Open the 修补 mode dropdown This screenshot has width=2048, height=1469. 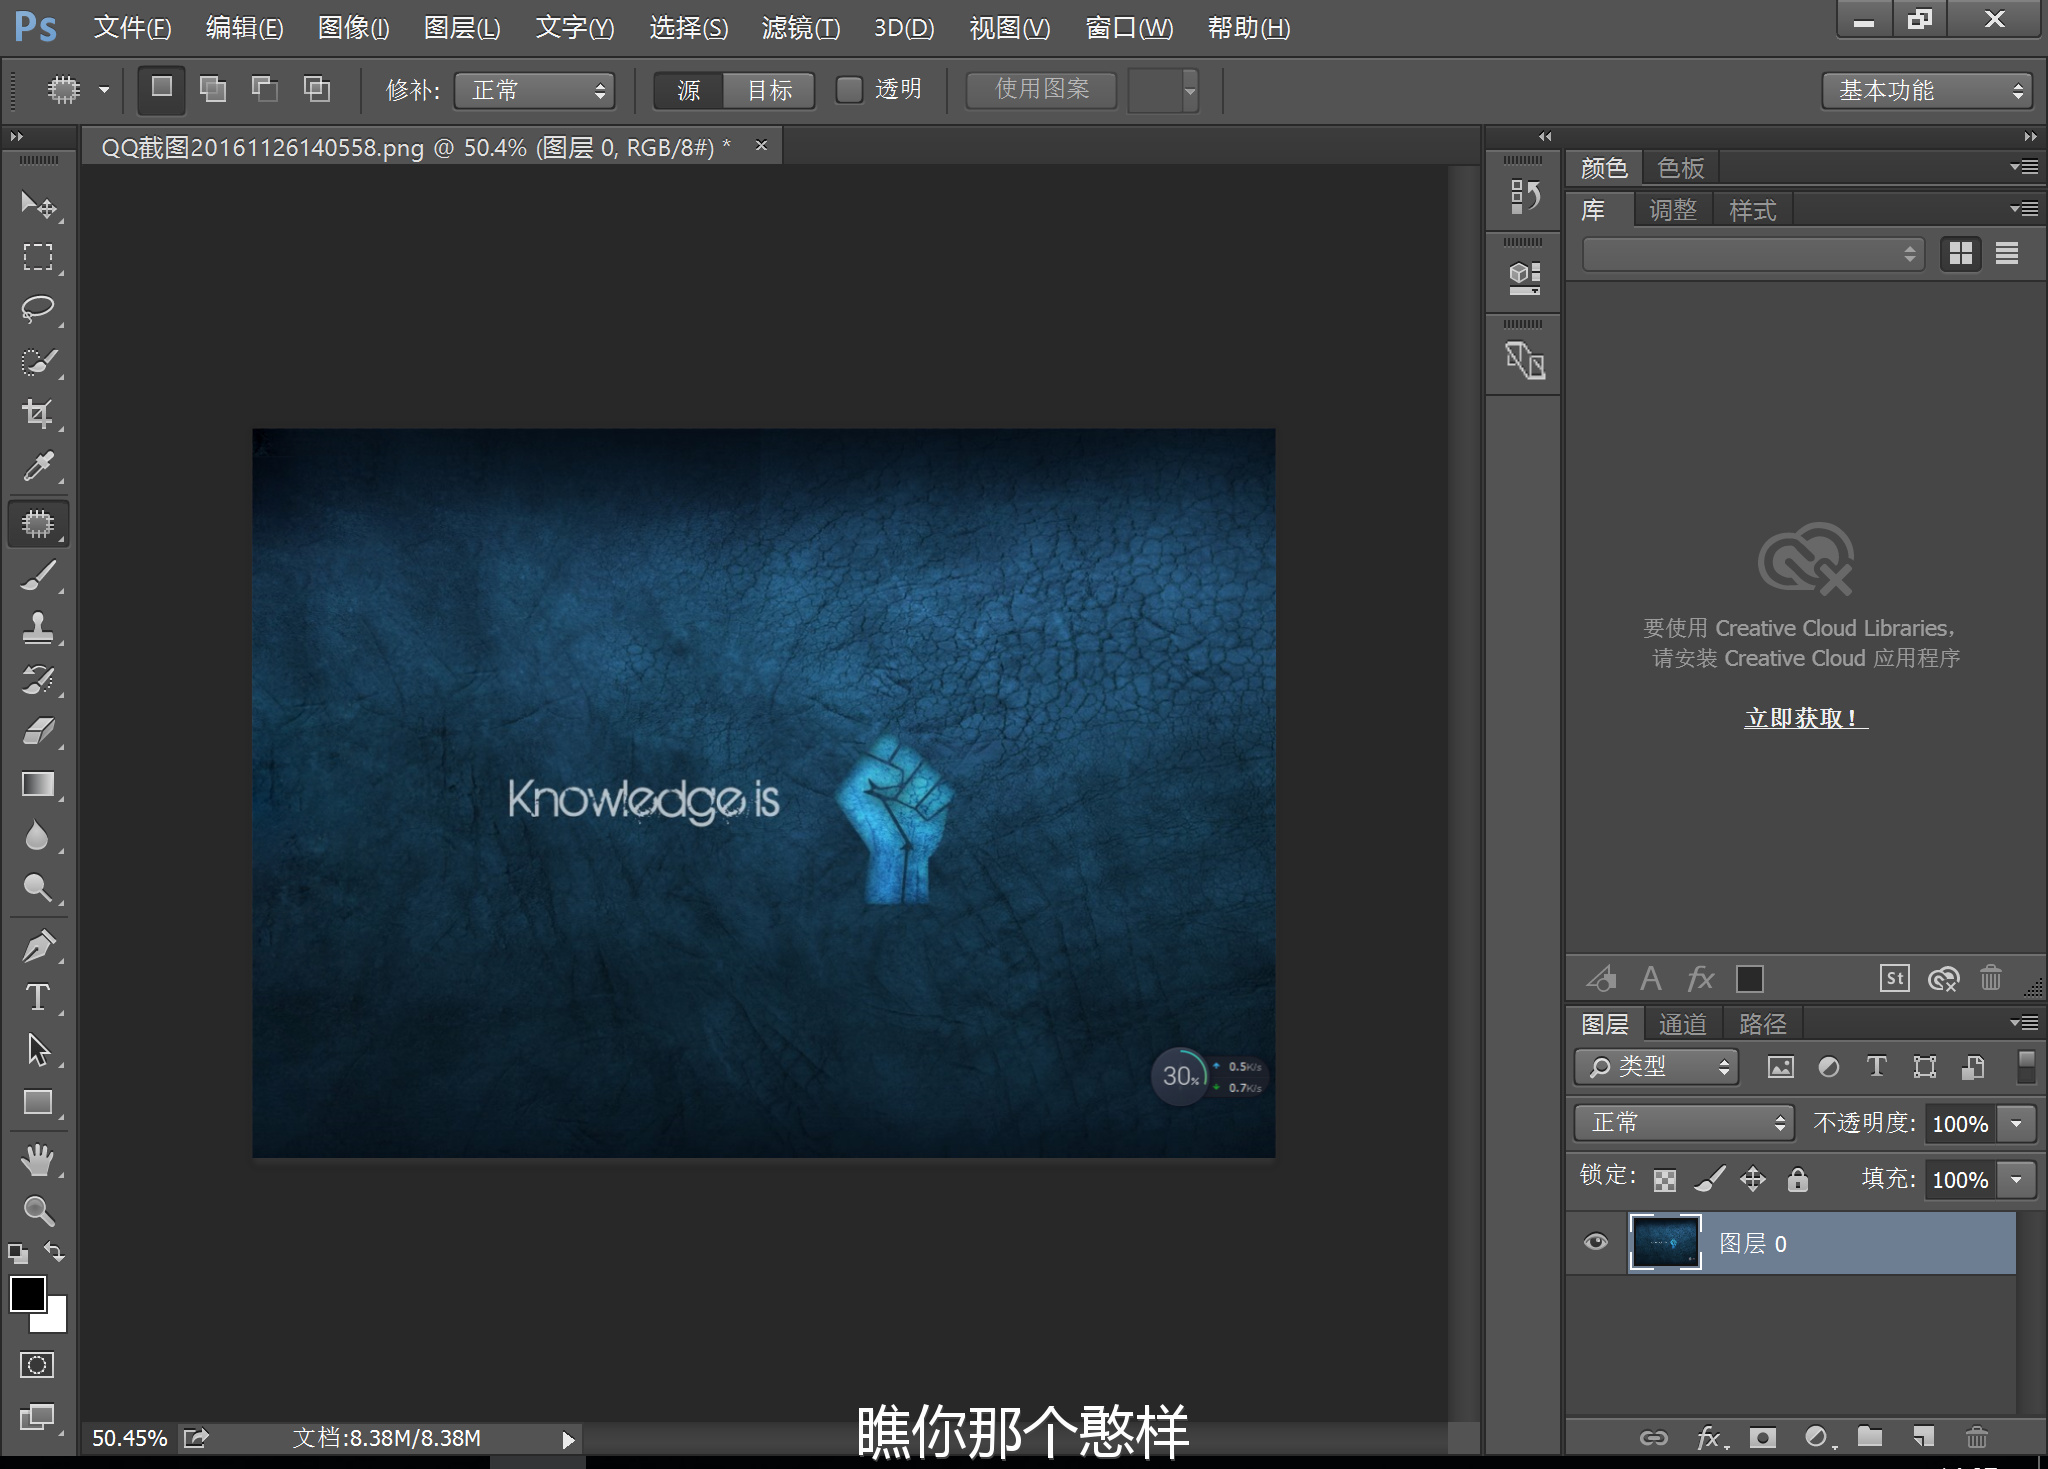[535, 90]
